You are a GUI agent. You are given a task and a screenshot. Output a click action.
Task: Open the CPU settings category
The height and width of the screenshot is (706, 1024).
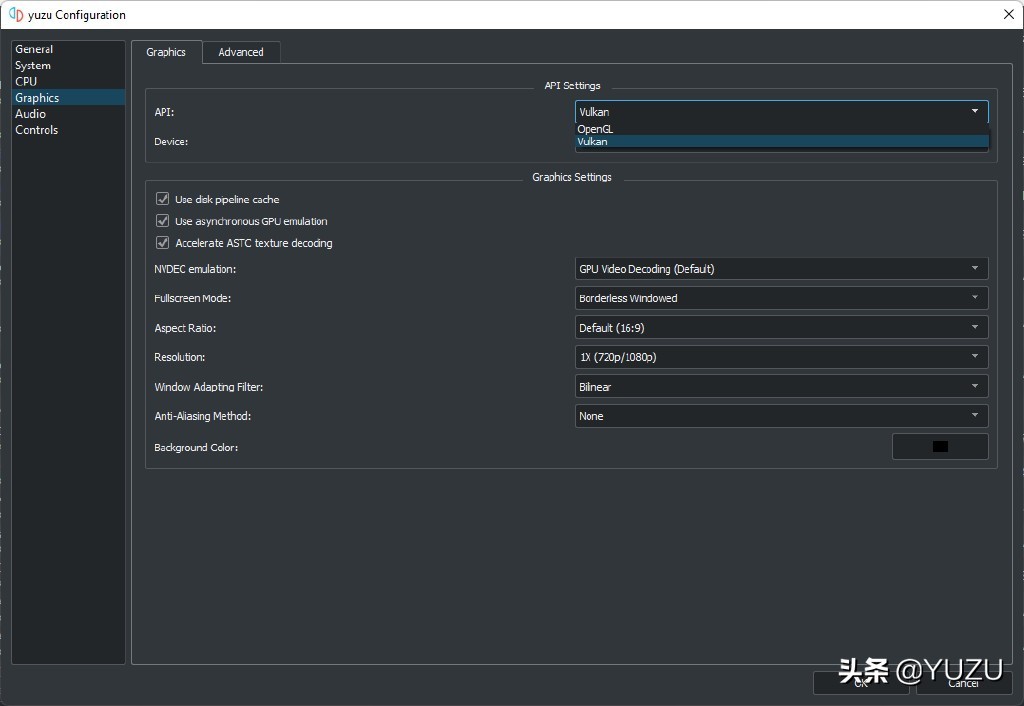(x=26, y=81)
